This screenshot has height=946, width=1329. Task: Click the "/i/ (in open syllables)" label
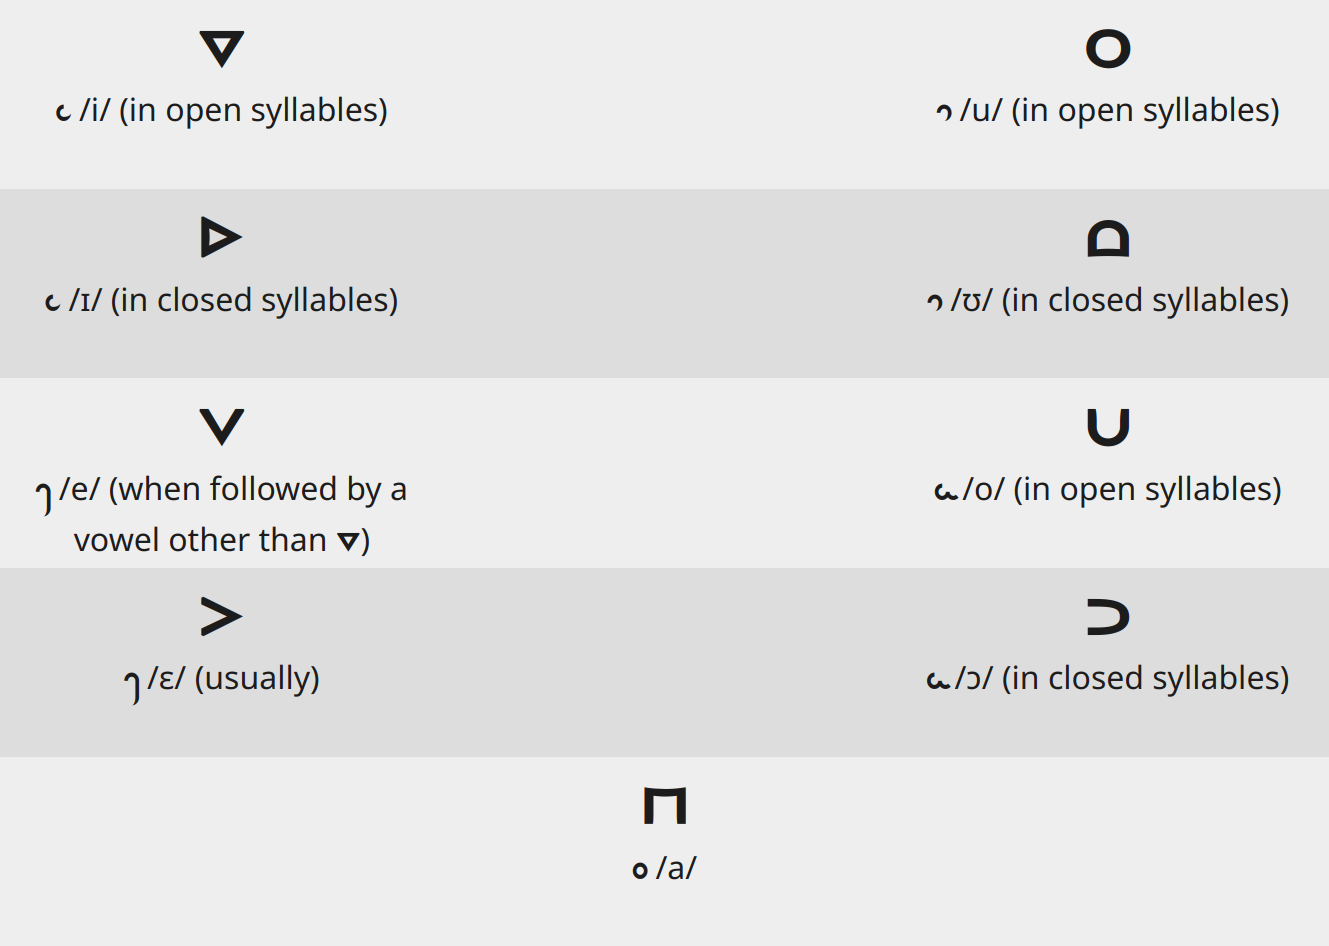tap(233, 110)
